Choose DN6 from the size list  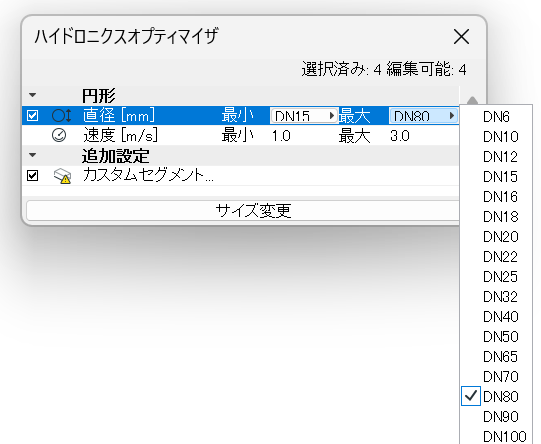tap(496, 117)
